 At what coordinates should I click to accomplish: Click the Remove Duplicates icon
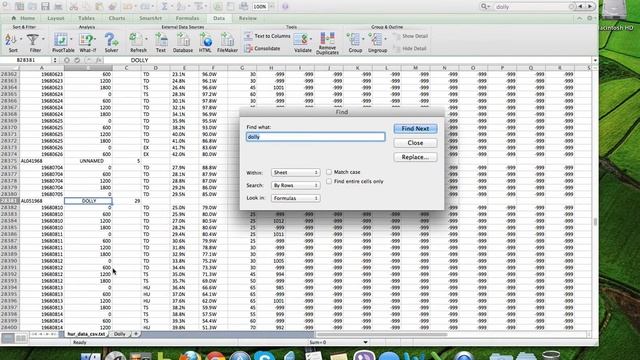pos(327,39)
